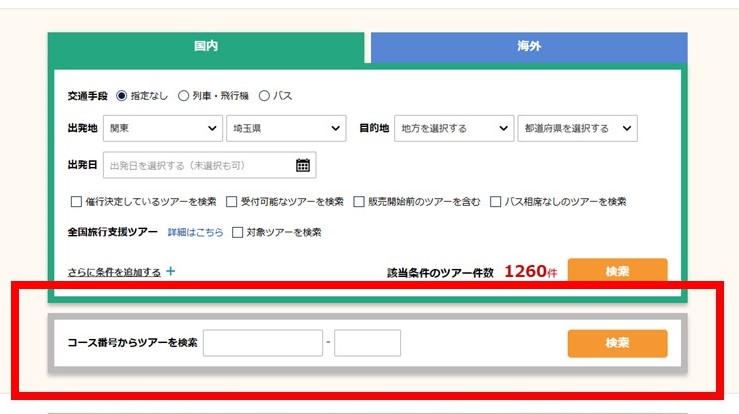Open the 地方を選択する destination dropdown
Image resolution: width=739 pixels, height=414 pixels.
[453, 128]
